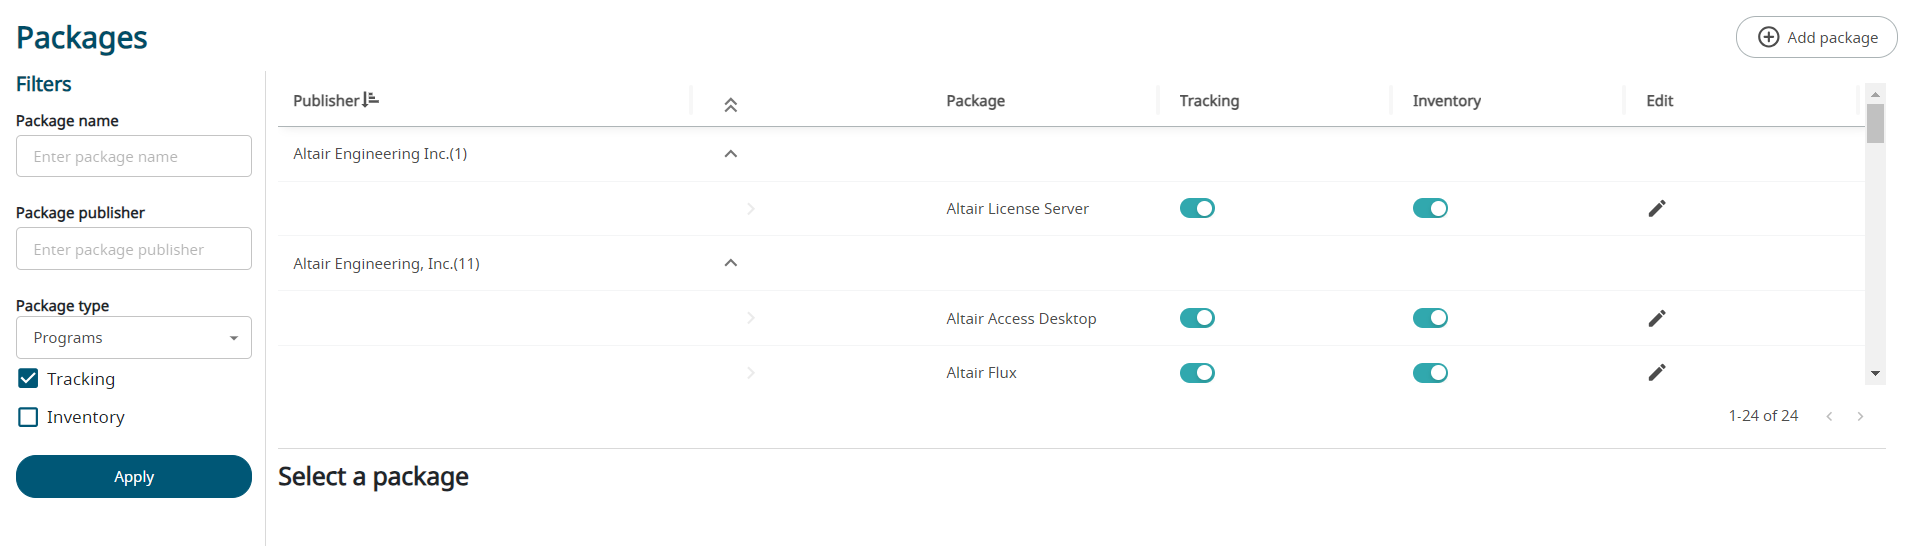Screen dimensions: 1913x546
Task: Toggle Inventory for Altair Access Desktop
Action: [x=1430, y=318]
